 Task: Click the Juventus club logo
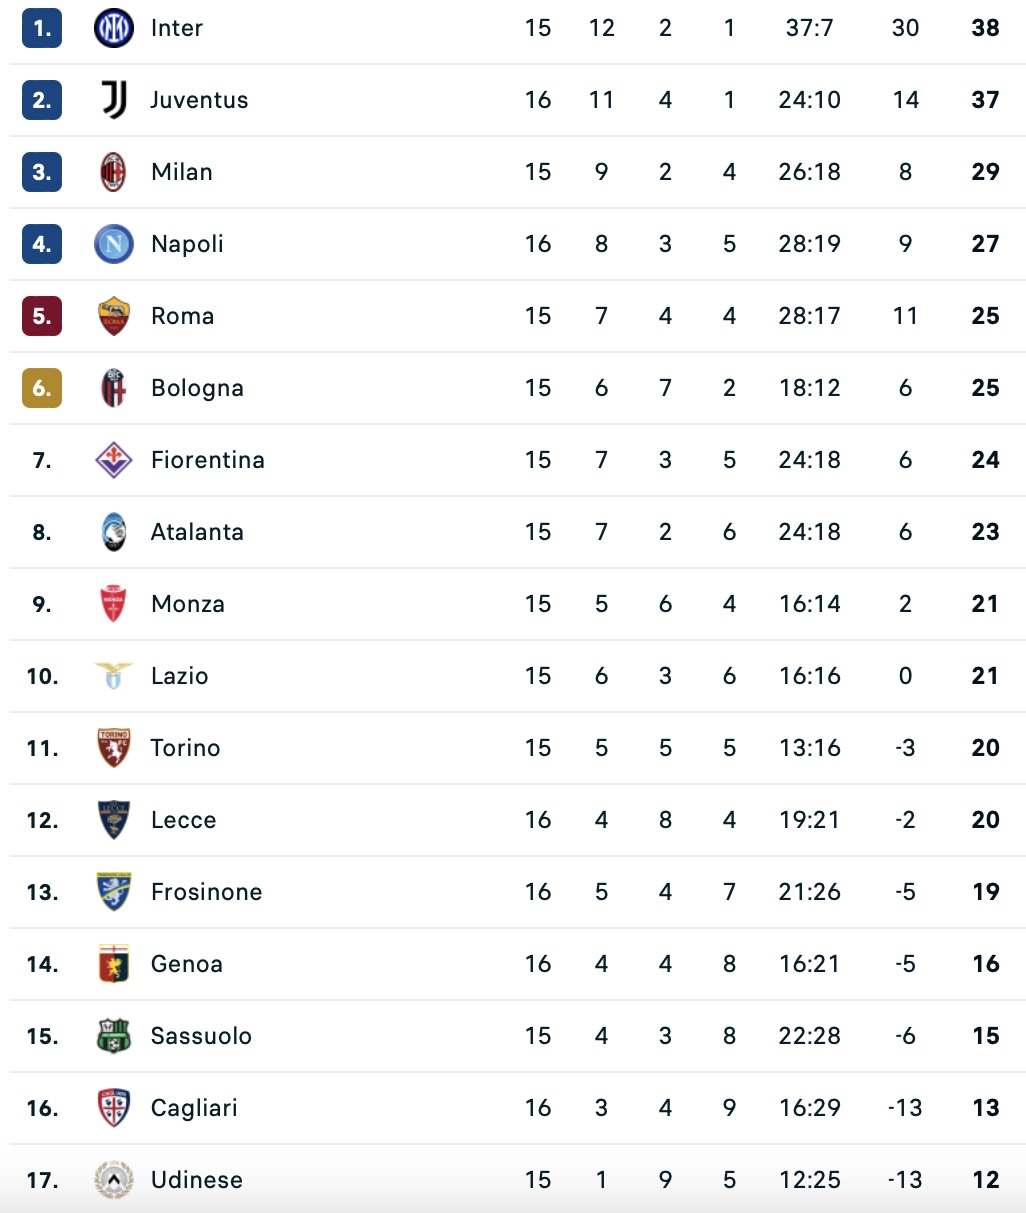114,100
